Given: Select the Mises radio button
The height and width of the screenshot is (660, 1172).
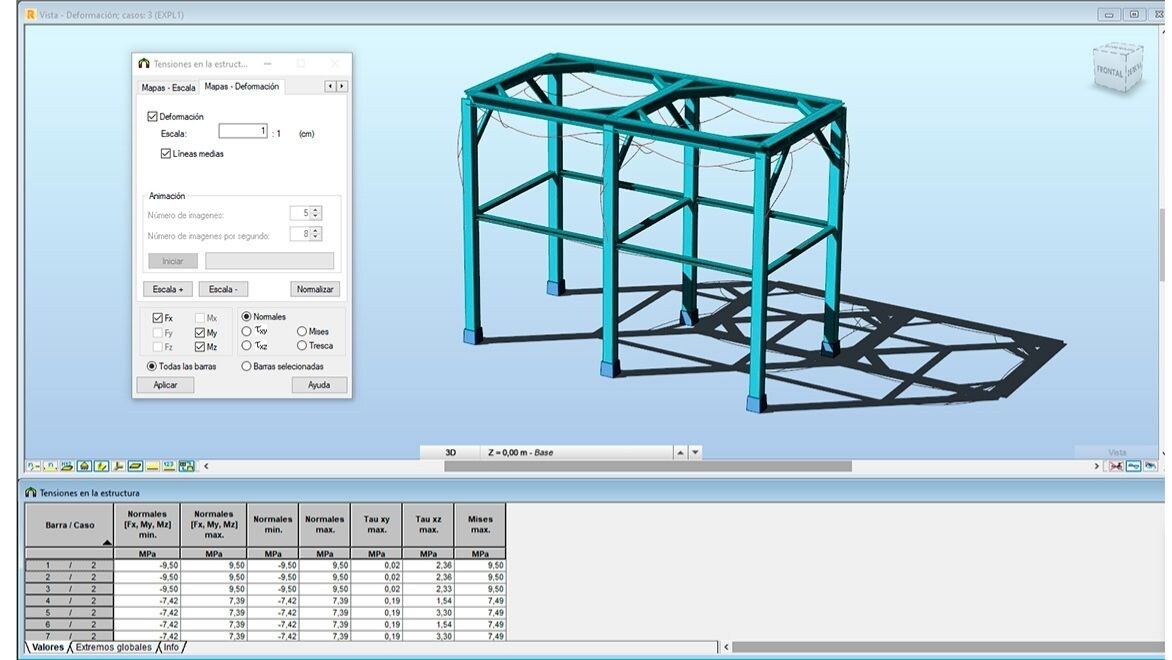Looking at the screenshot, I should tap(302, 331).
